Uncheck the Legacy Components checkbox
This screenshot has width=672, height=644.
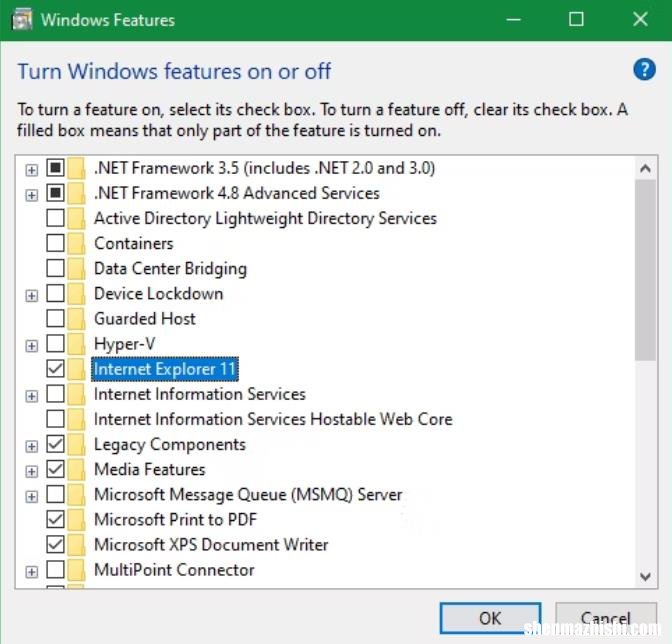pos(55,444)
